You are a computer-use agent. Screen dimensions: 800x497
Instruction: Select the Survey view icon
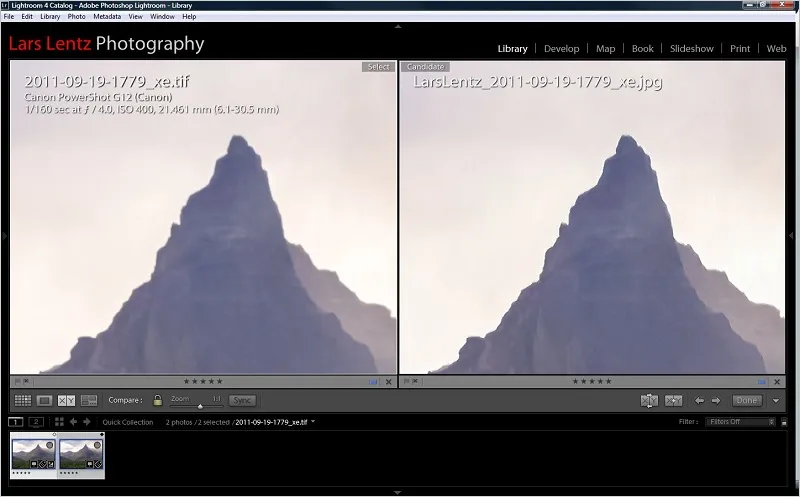tap(89, 401)
